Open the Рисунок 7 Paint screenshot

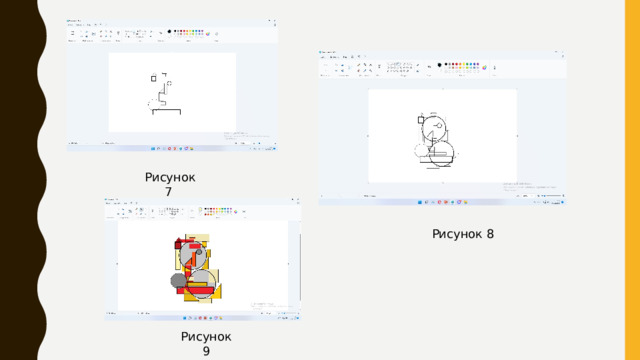pos(172,85)
